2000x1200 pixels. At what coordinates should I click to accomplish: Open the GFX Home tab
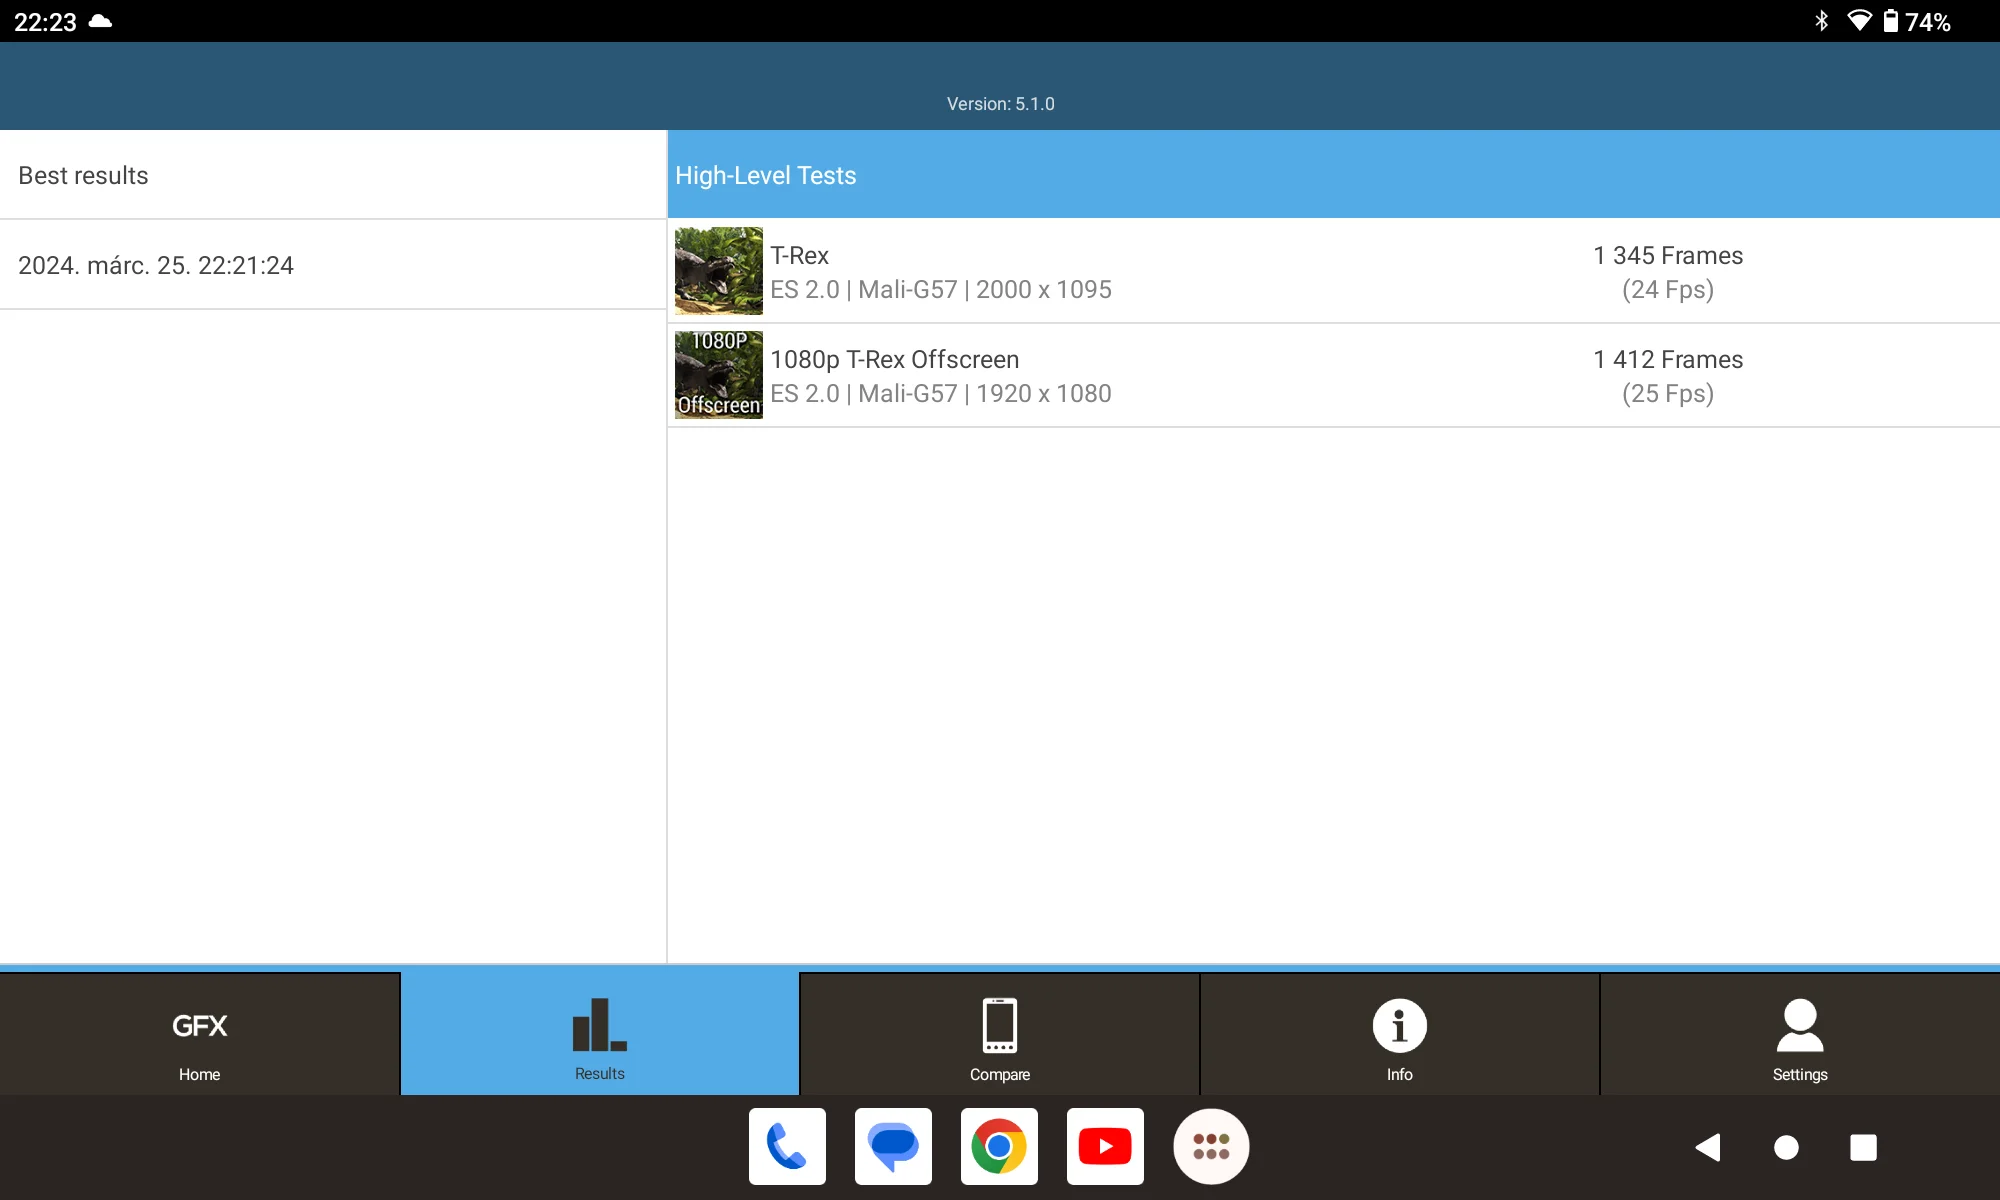pyautogui.click(x=199, y=1035)
